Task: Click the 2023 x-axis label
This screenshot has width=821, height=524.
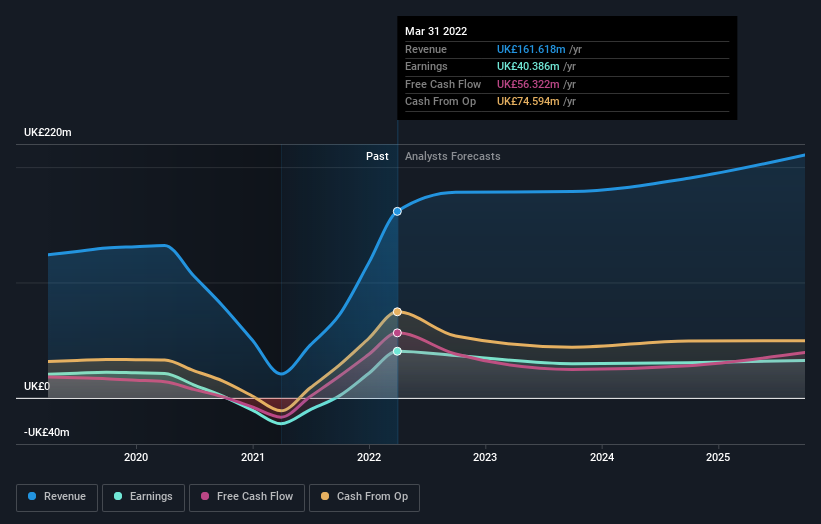Action: (485, 458)
